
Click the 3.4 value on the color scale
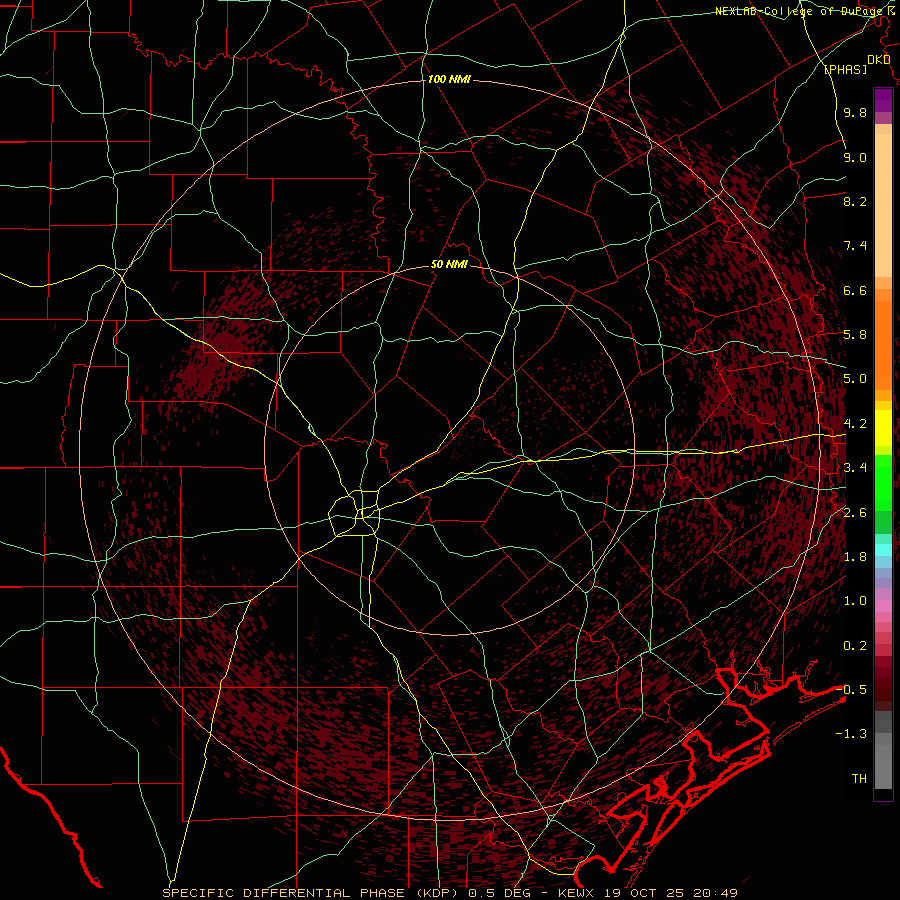pyautogui.click(x=855, y=468)
